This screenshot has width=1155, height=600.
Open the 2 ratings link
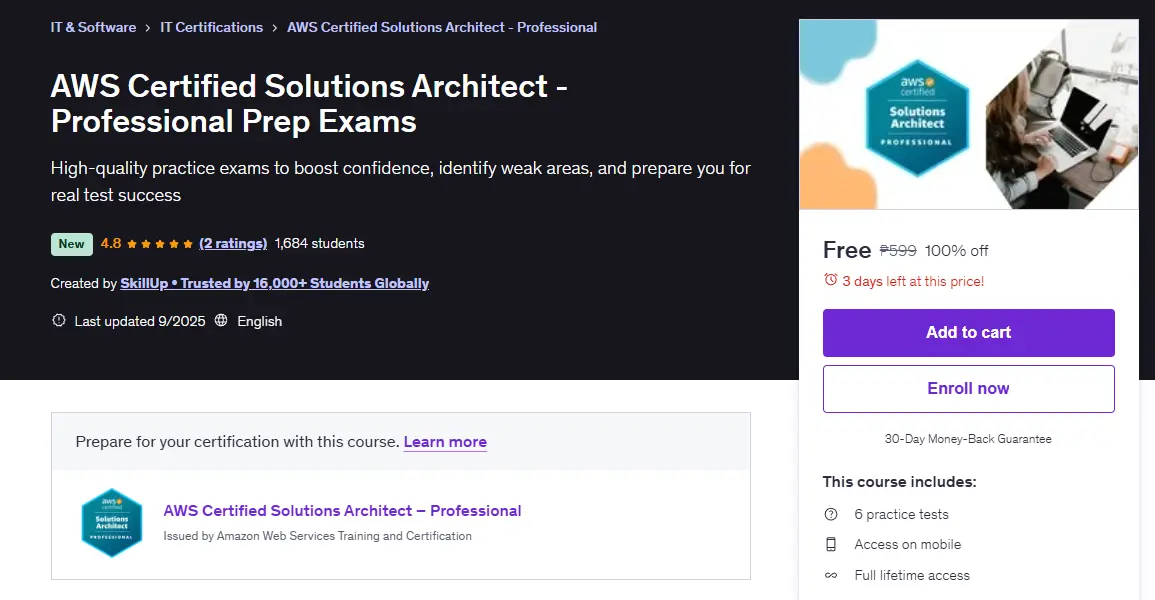(233, 244)
